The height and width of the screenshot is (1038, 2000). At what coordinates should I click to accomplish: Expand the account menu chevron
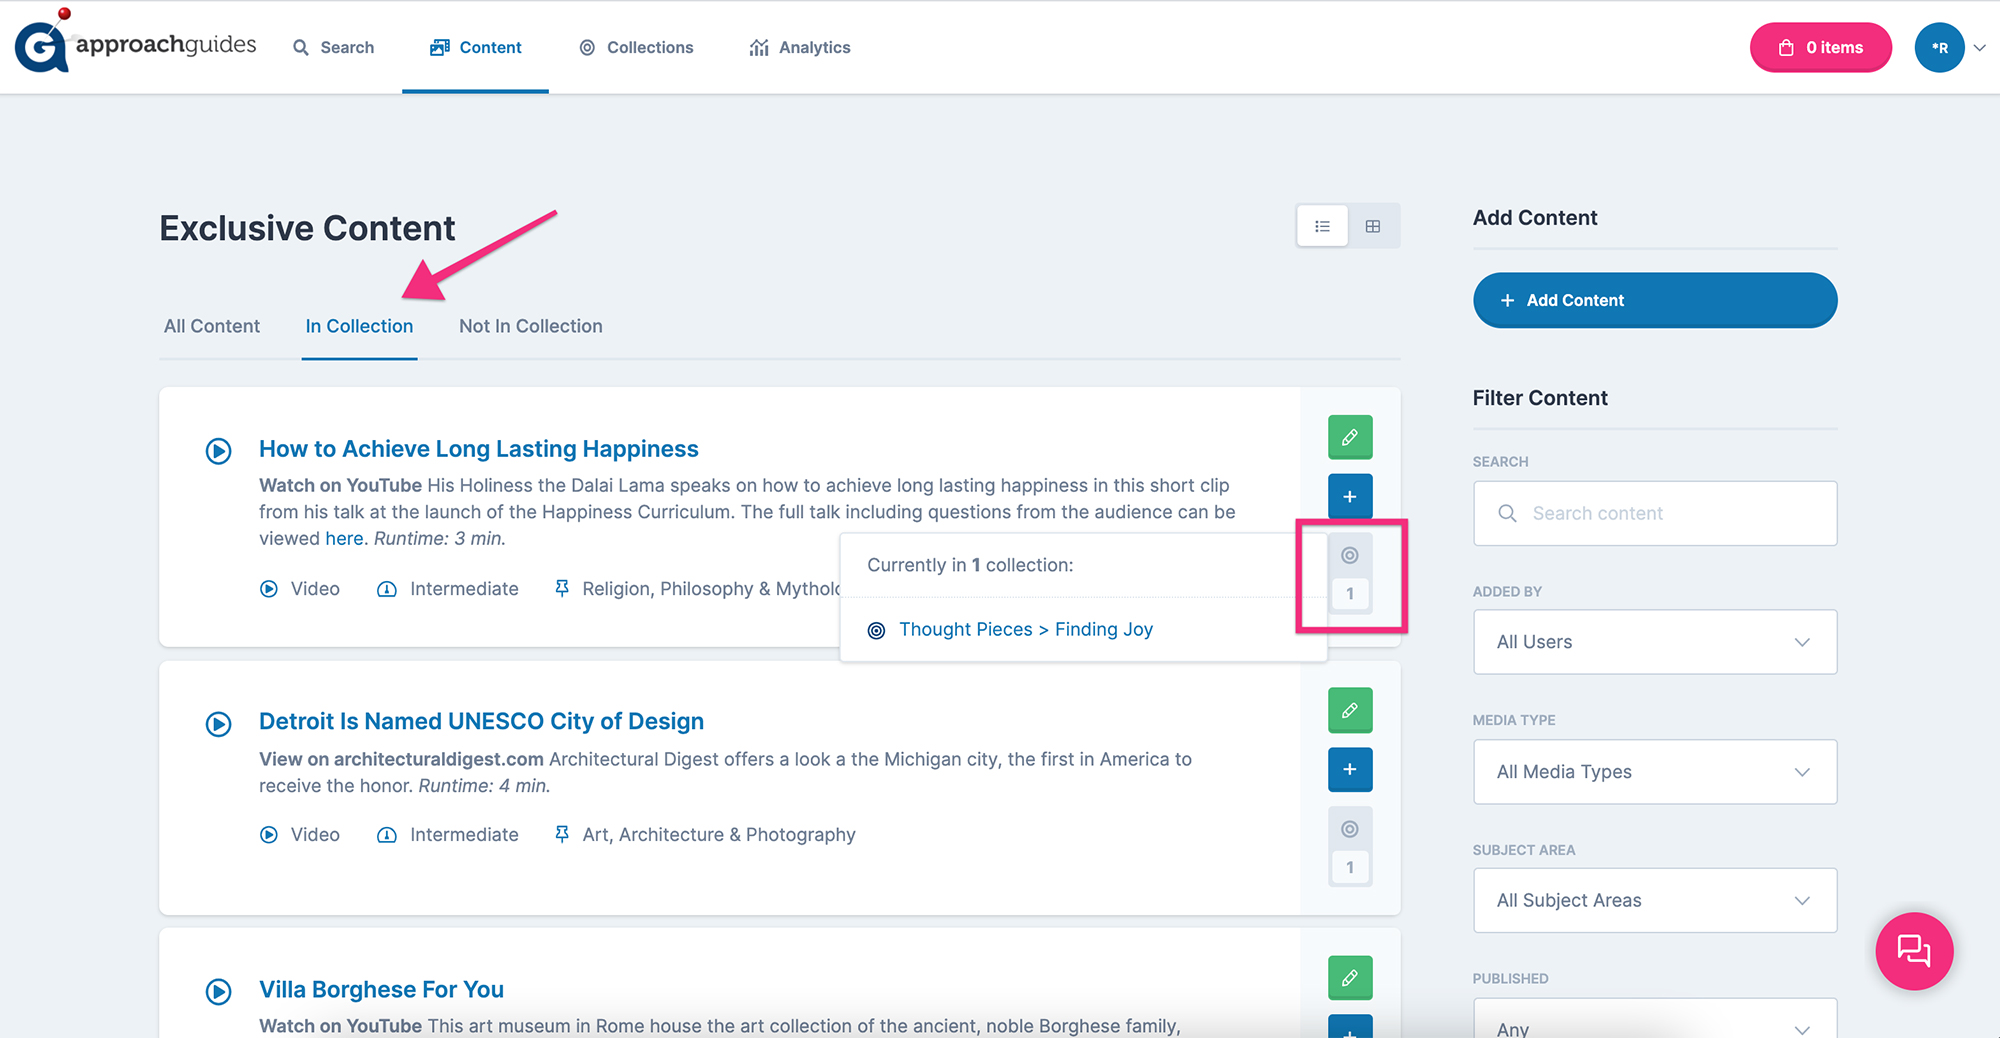pos(1979,47)
